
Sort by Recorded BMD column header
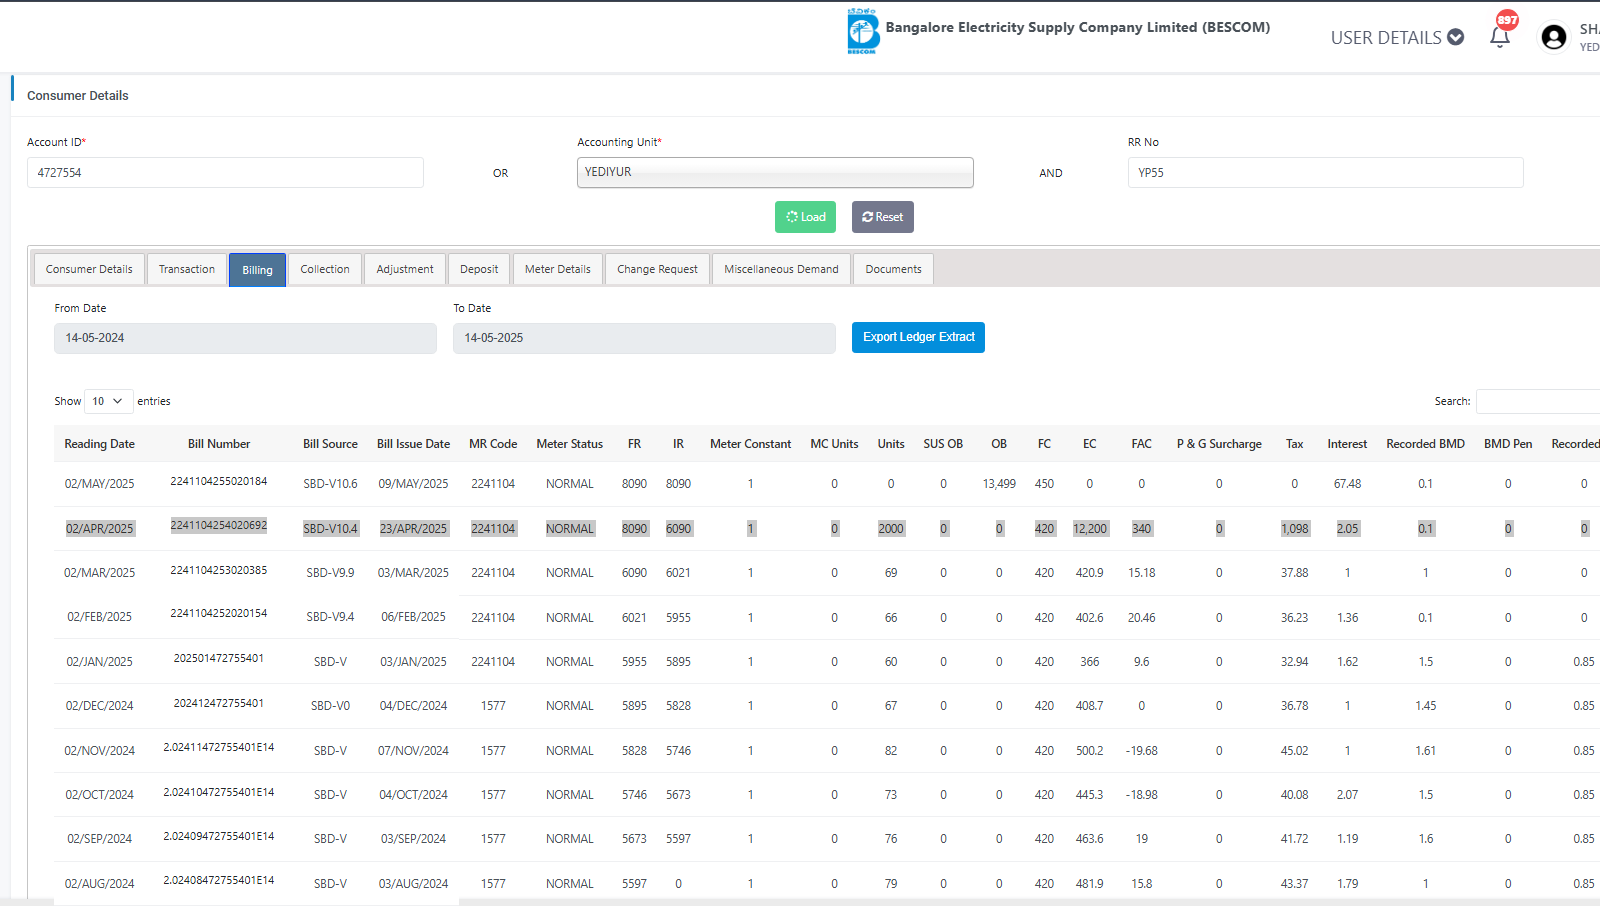1425,444
